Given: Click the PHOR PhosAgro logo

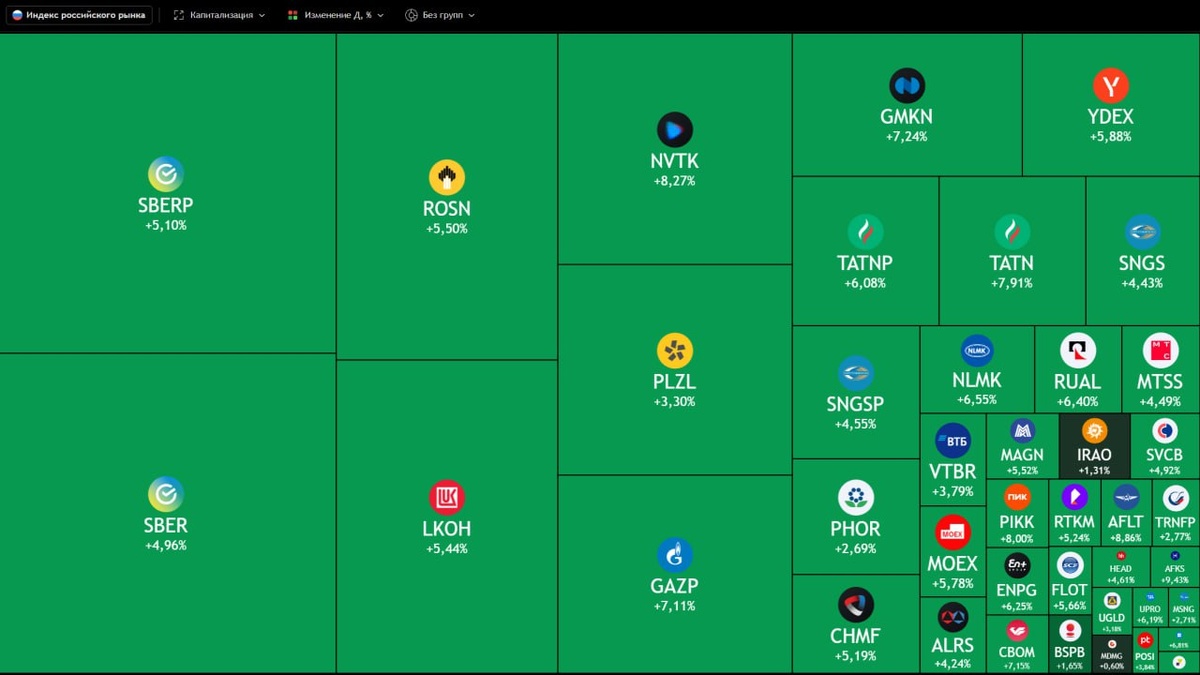Looking at the screenshot, I should tap(856, 497).
